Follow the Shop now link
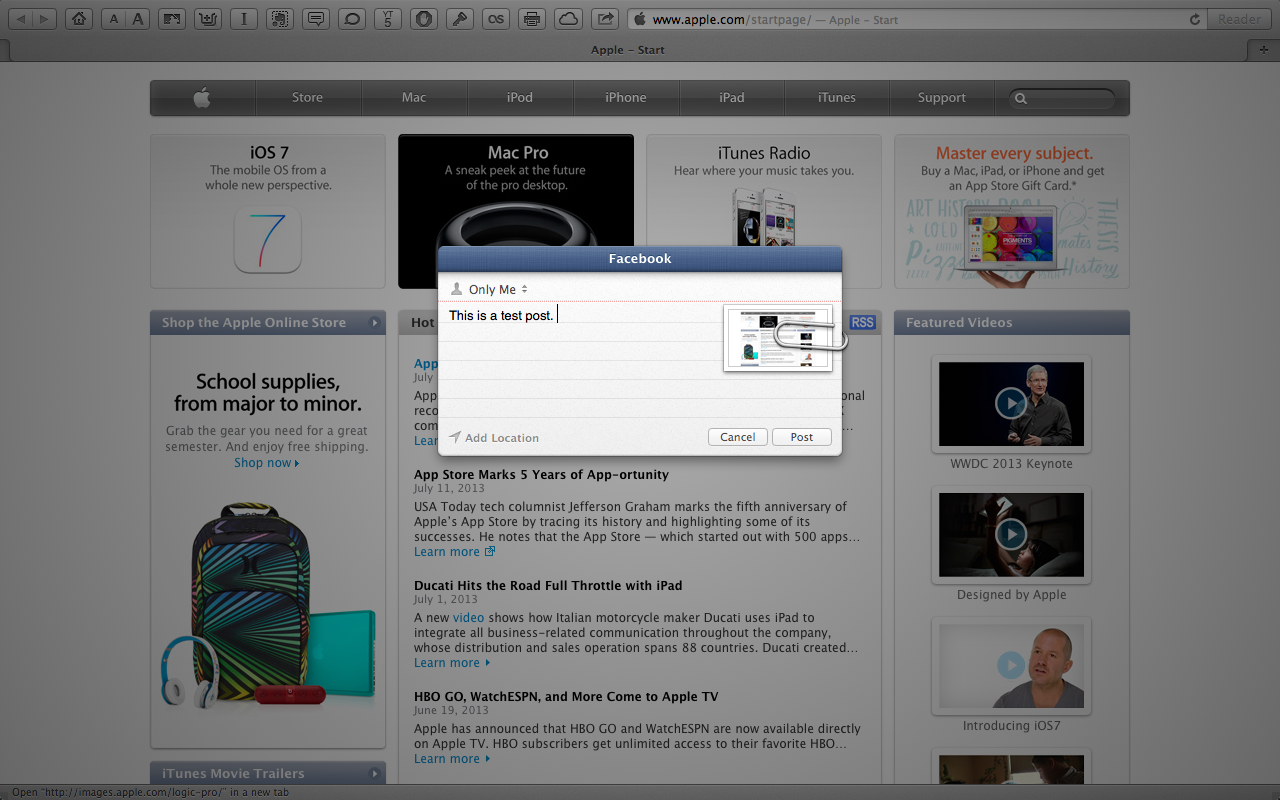Viewport: 1280px width, 800px height. point(267,463)
